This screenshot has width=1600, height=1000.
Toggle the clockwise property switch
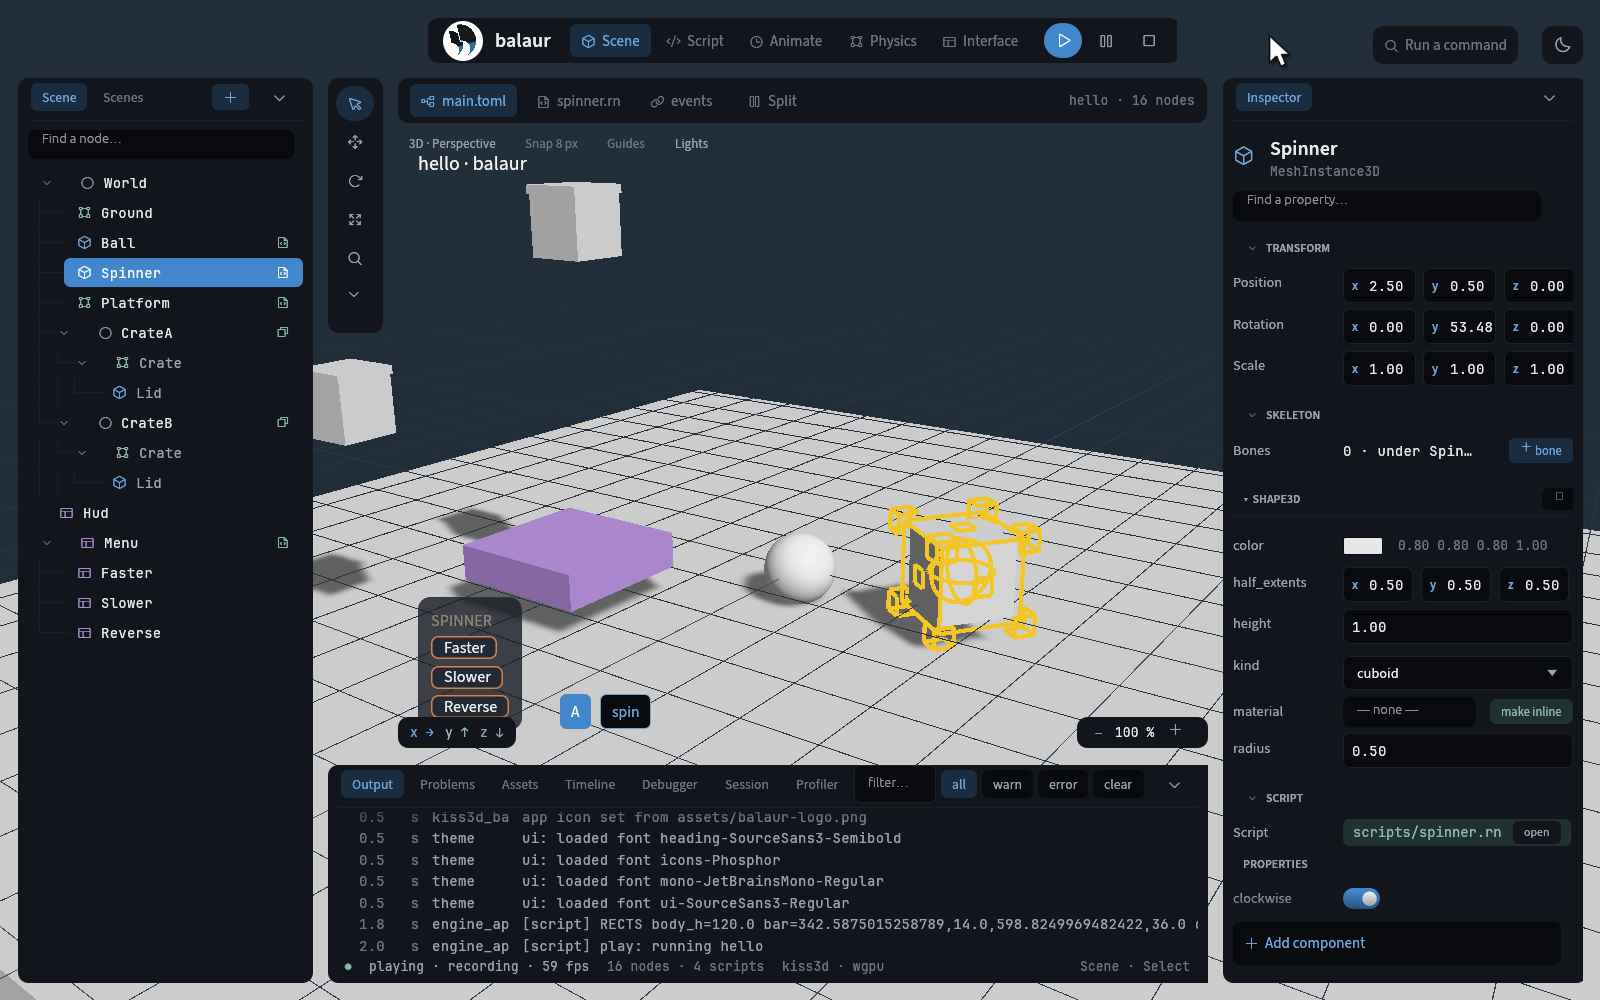click(x=1361, y=898)
